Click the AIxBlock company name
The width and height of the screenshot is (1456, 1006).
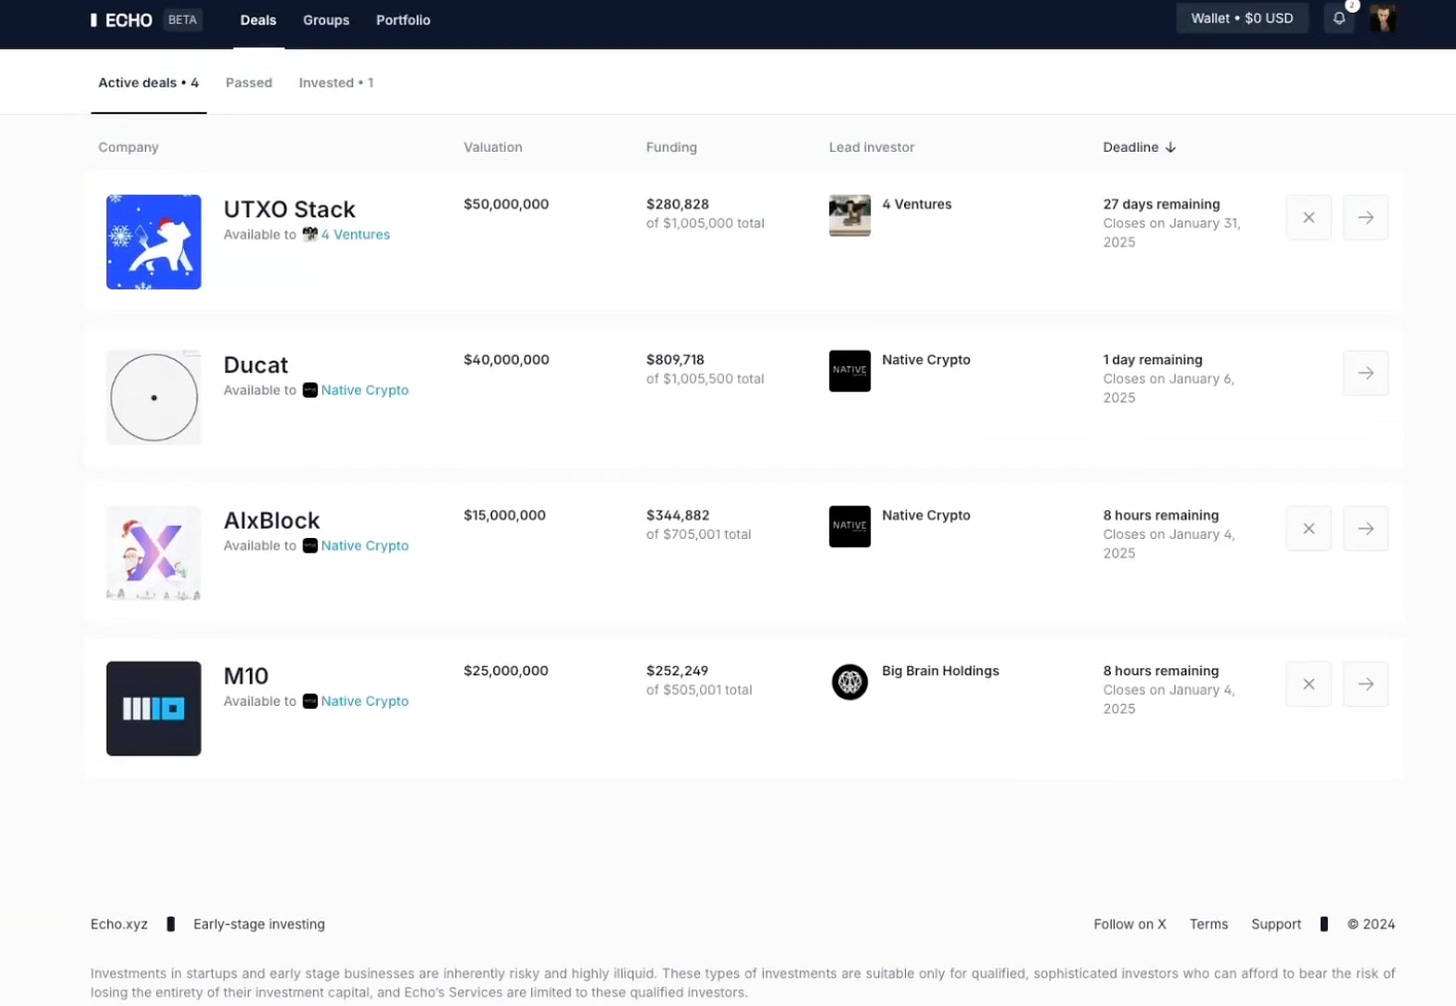tap(271, 520)
